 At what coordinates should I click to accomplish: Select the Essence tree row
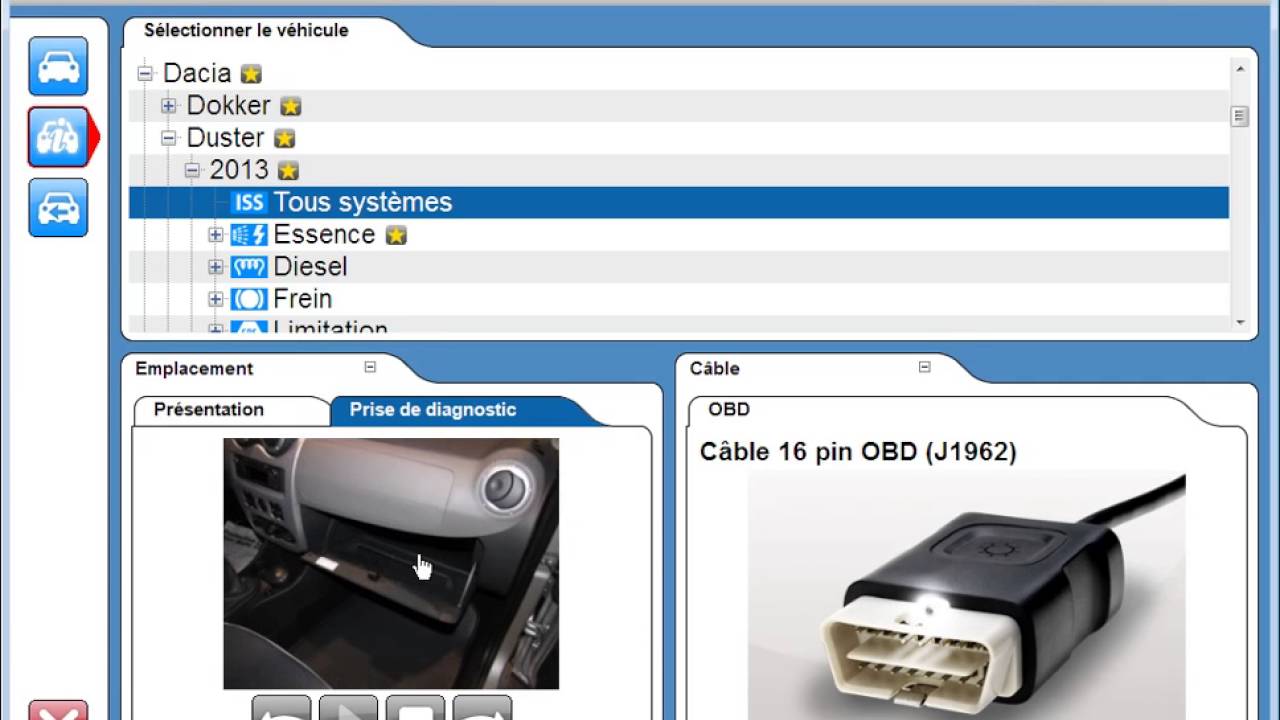[x=679, y=235]
